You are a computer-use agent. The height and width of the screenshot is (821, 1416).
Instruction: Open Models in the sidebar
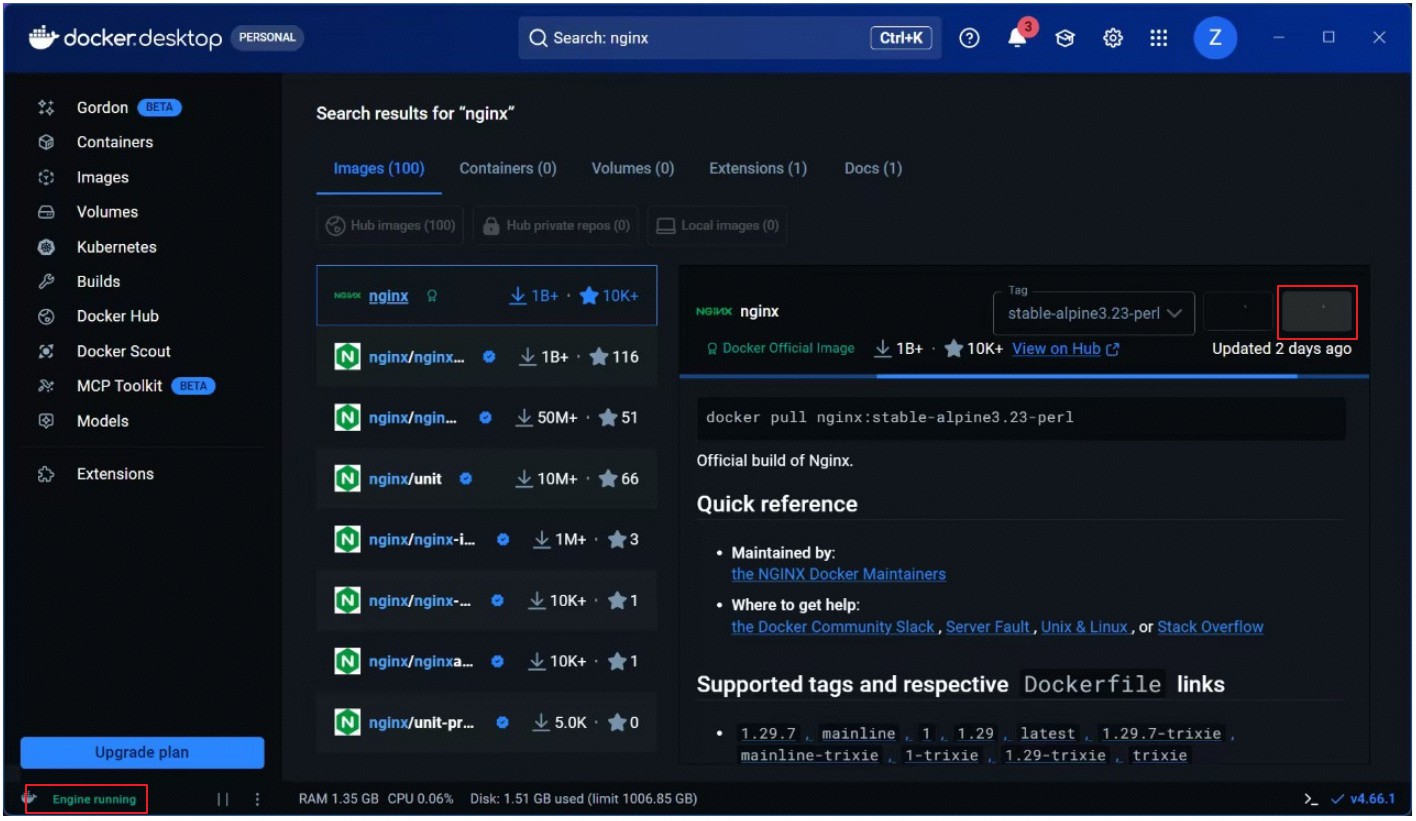pyautogui.click(x=140, y=421)
